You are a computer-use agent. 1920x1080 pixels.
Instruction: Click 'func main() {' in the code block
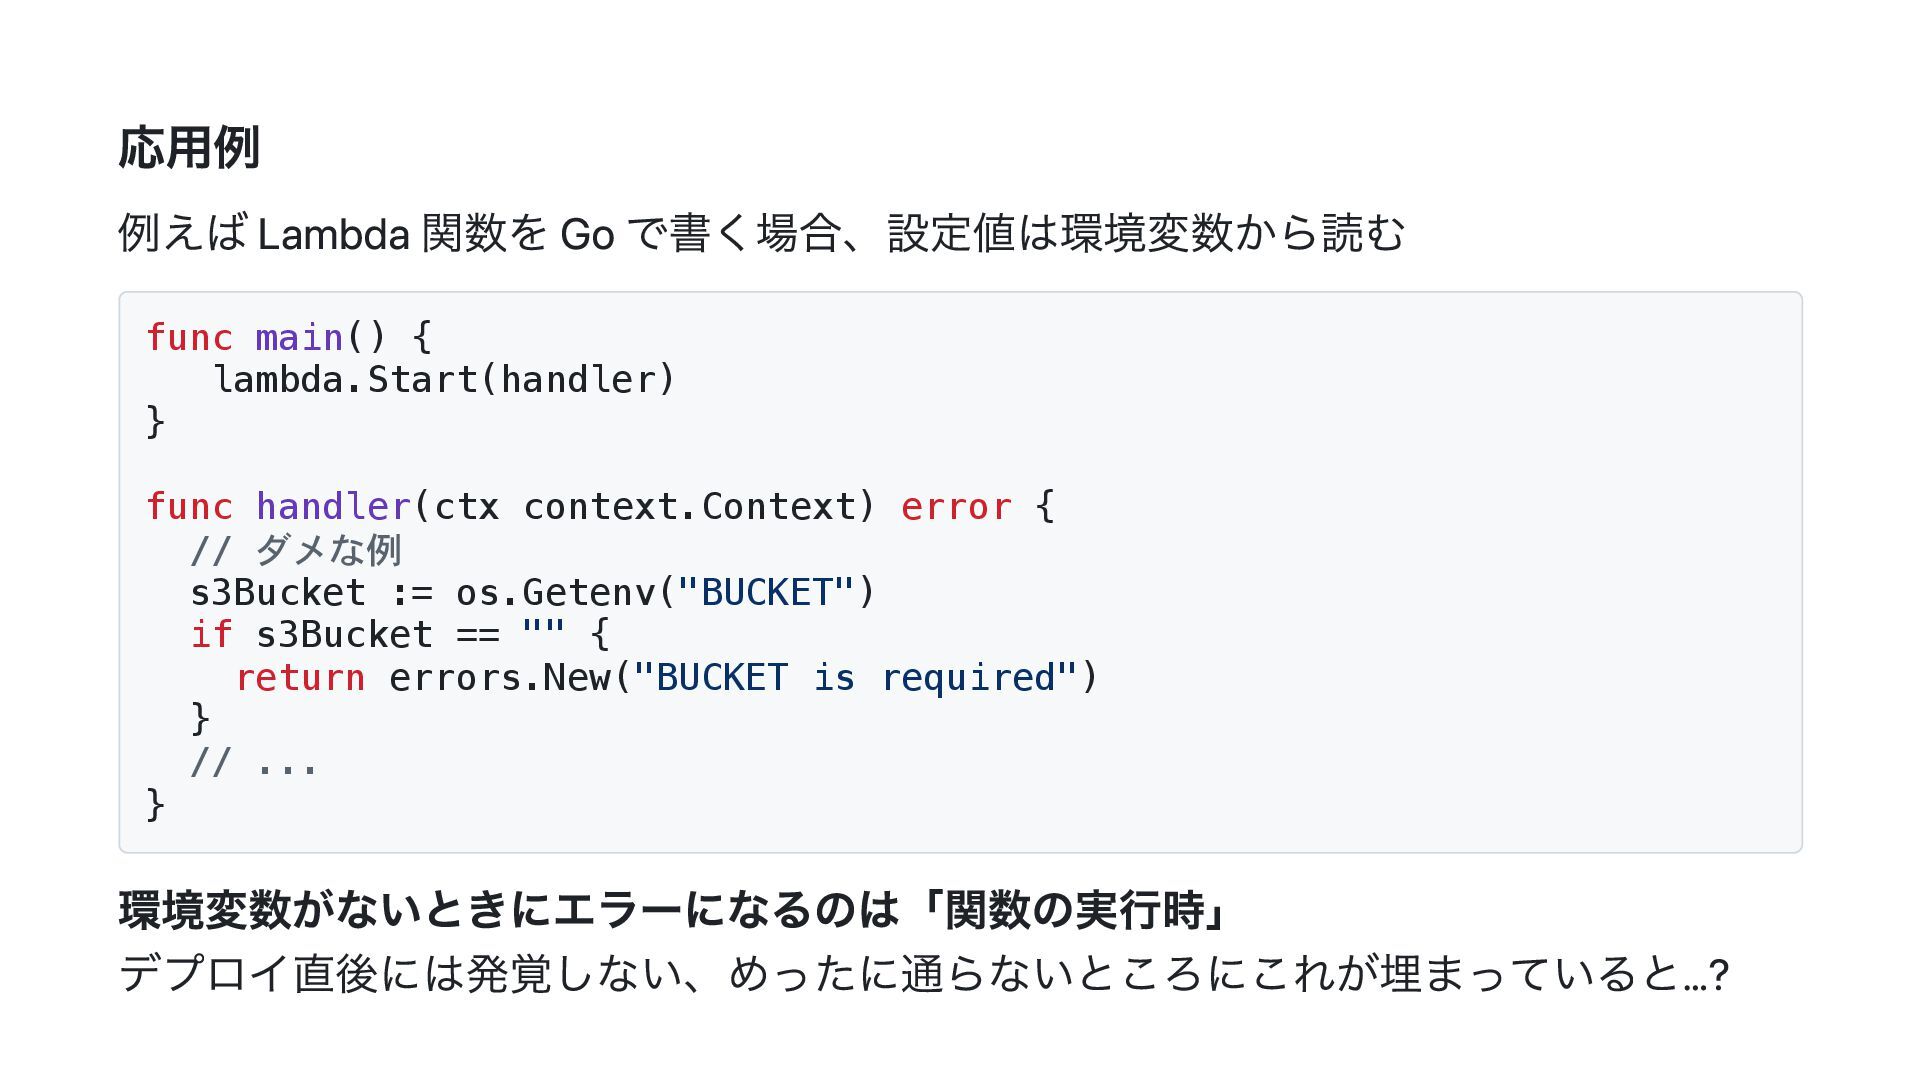[x=289, y=337]
